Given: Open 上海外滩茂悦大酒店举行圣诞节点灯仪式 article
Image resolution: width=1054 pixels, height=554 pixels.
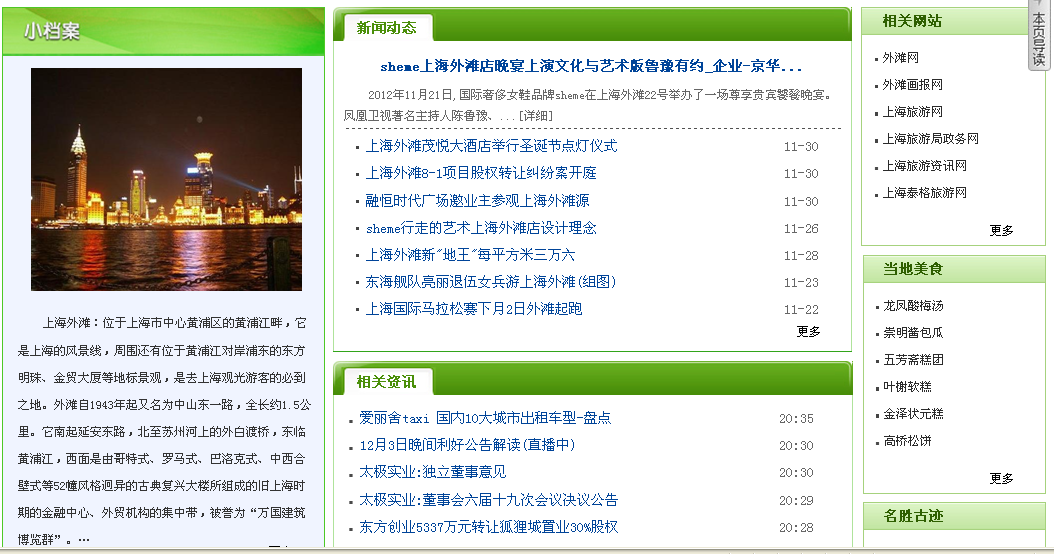Looking at the screenshot, I should click(491, 146).
